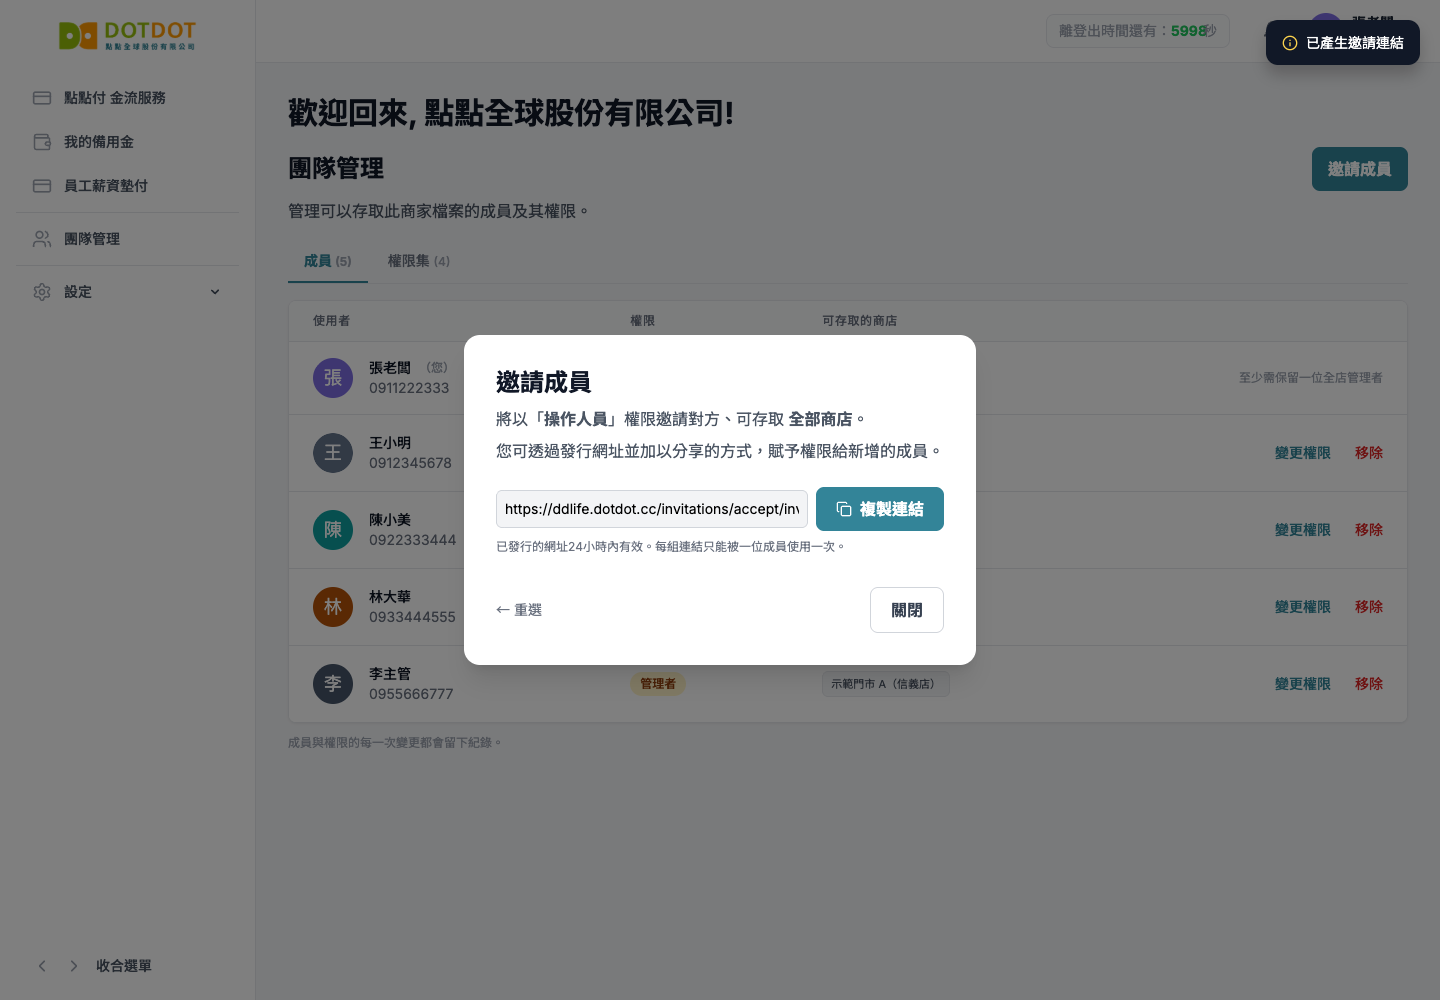
Task: Click the 示範門市 A（信義店）tag
Action: click(886, 684)
